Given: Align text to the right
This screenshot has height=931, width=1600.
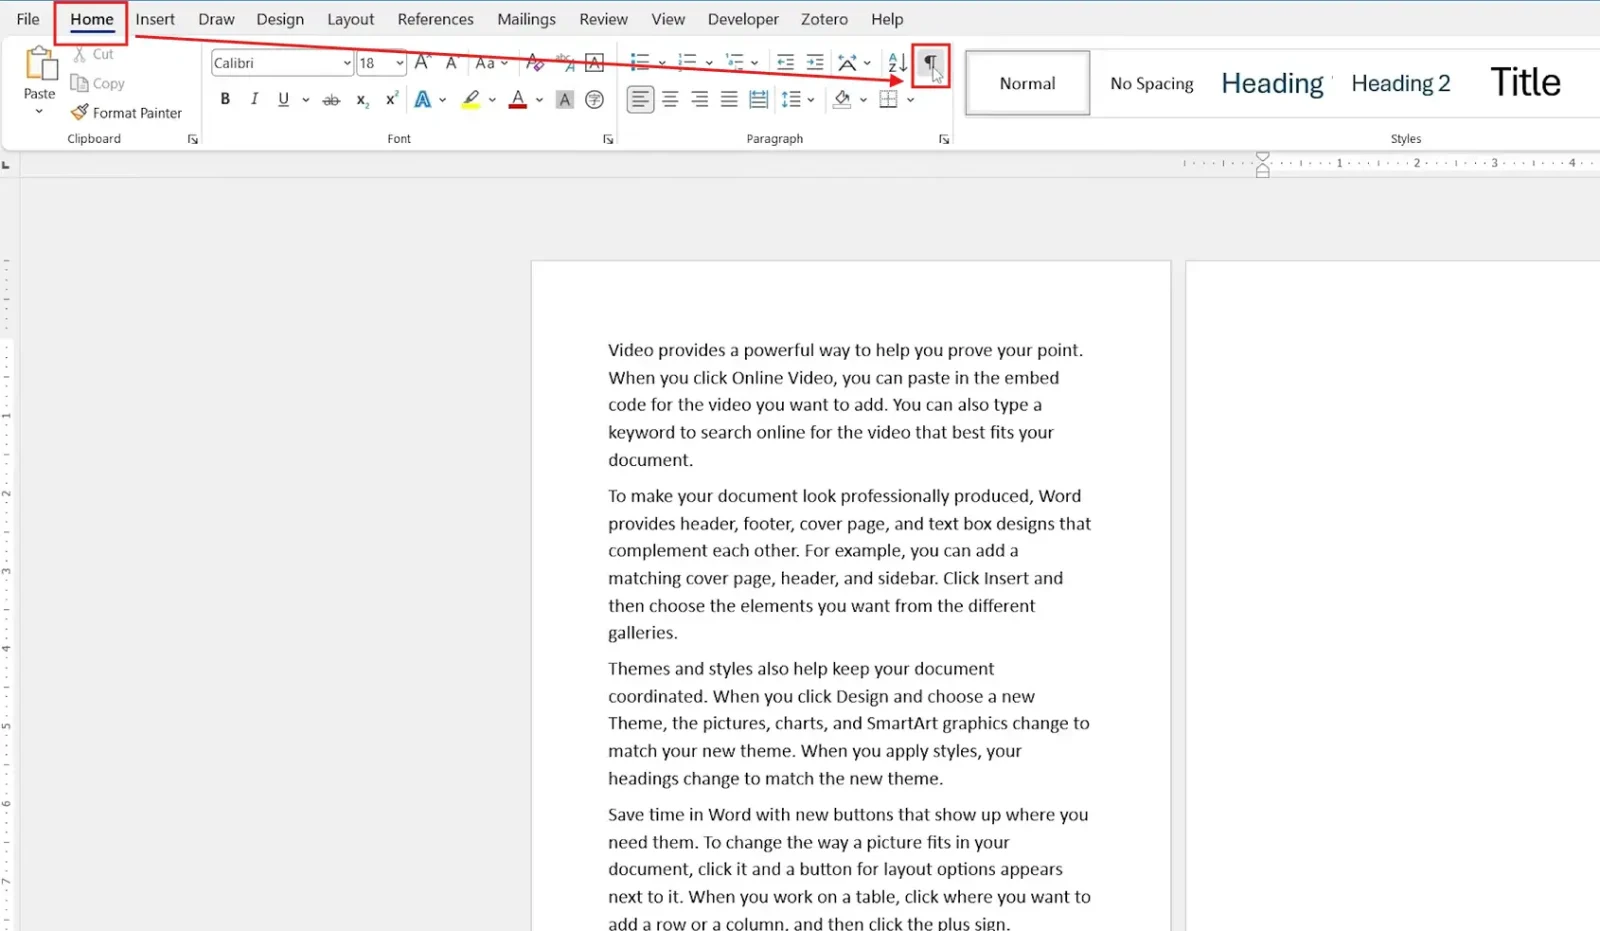Looking at the screenshot, I should click(700, 99).
